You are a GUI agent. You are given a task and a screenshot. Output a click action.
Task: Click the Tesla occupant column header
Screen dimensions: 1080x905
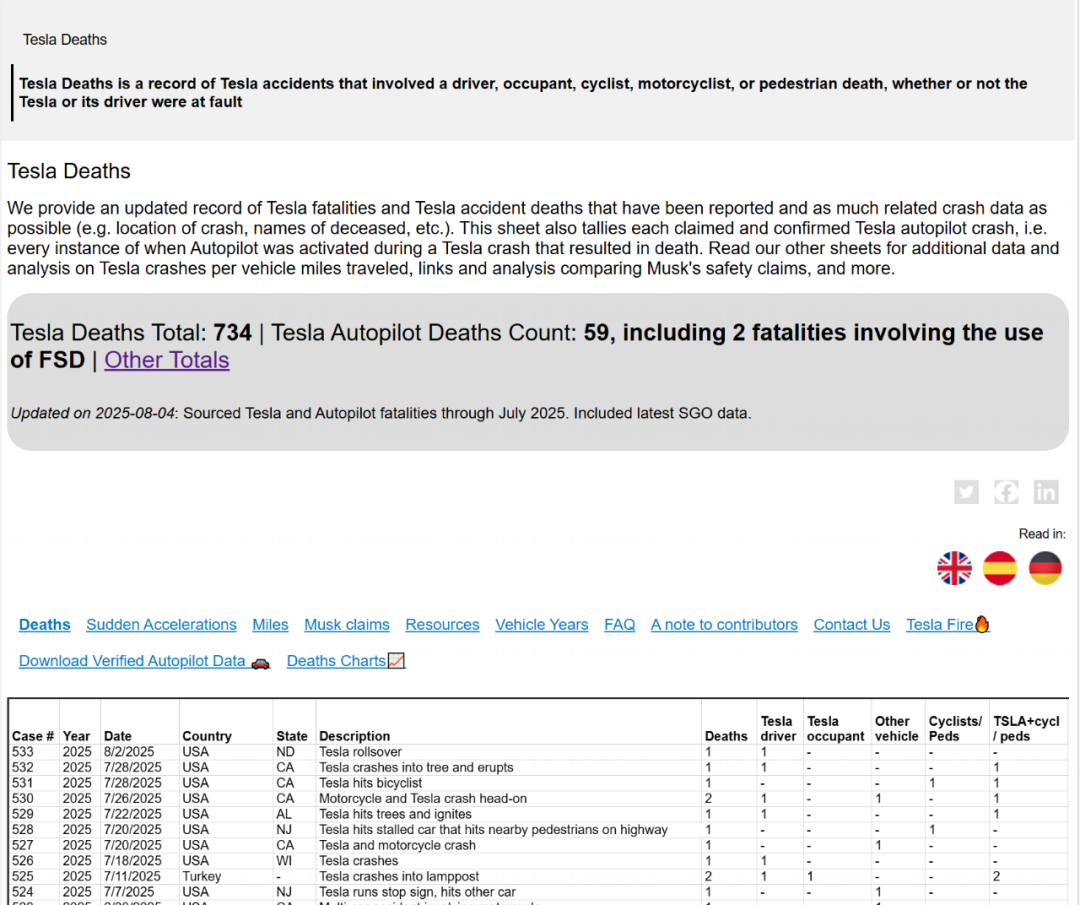[x=835, y=729]
